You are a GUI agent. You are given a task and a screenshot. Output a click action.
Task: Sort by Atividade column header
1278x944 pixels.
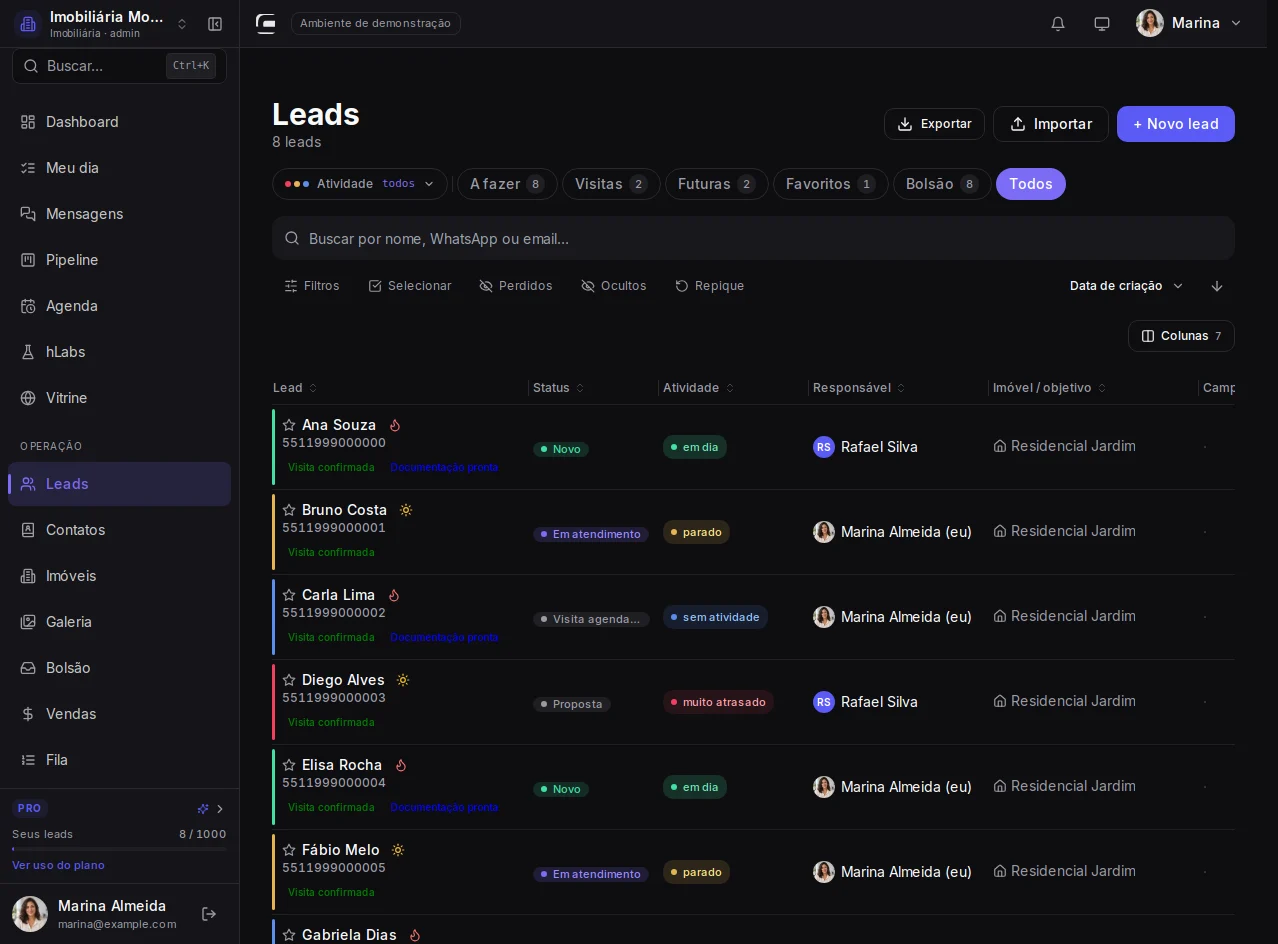[x=698, y=388]
